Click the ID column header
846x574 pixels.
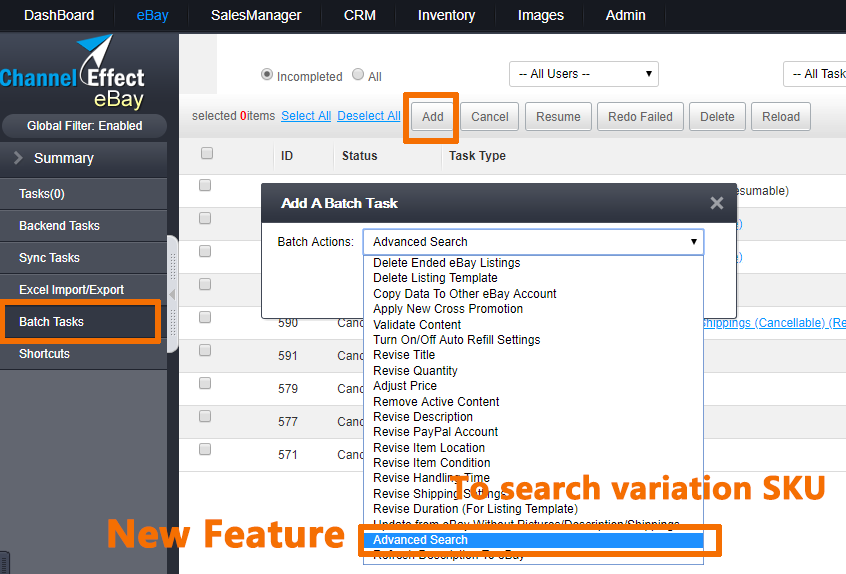286,156
